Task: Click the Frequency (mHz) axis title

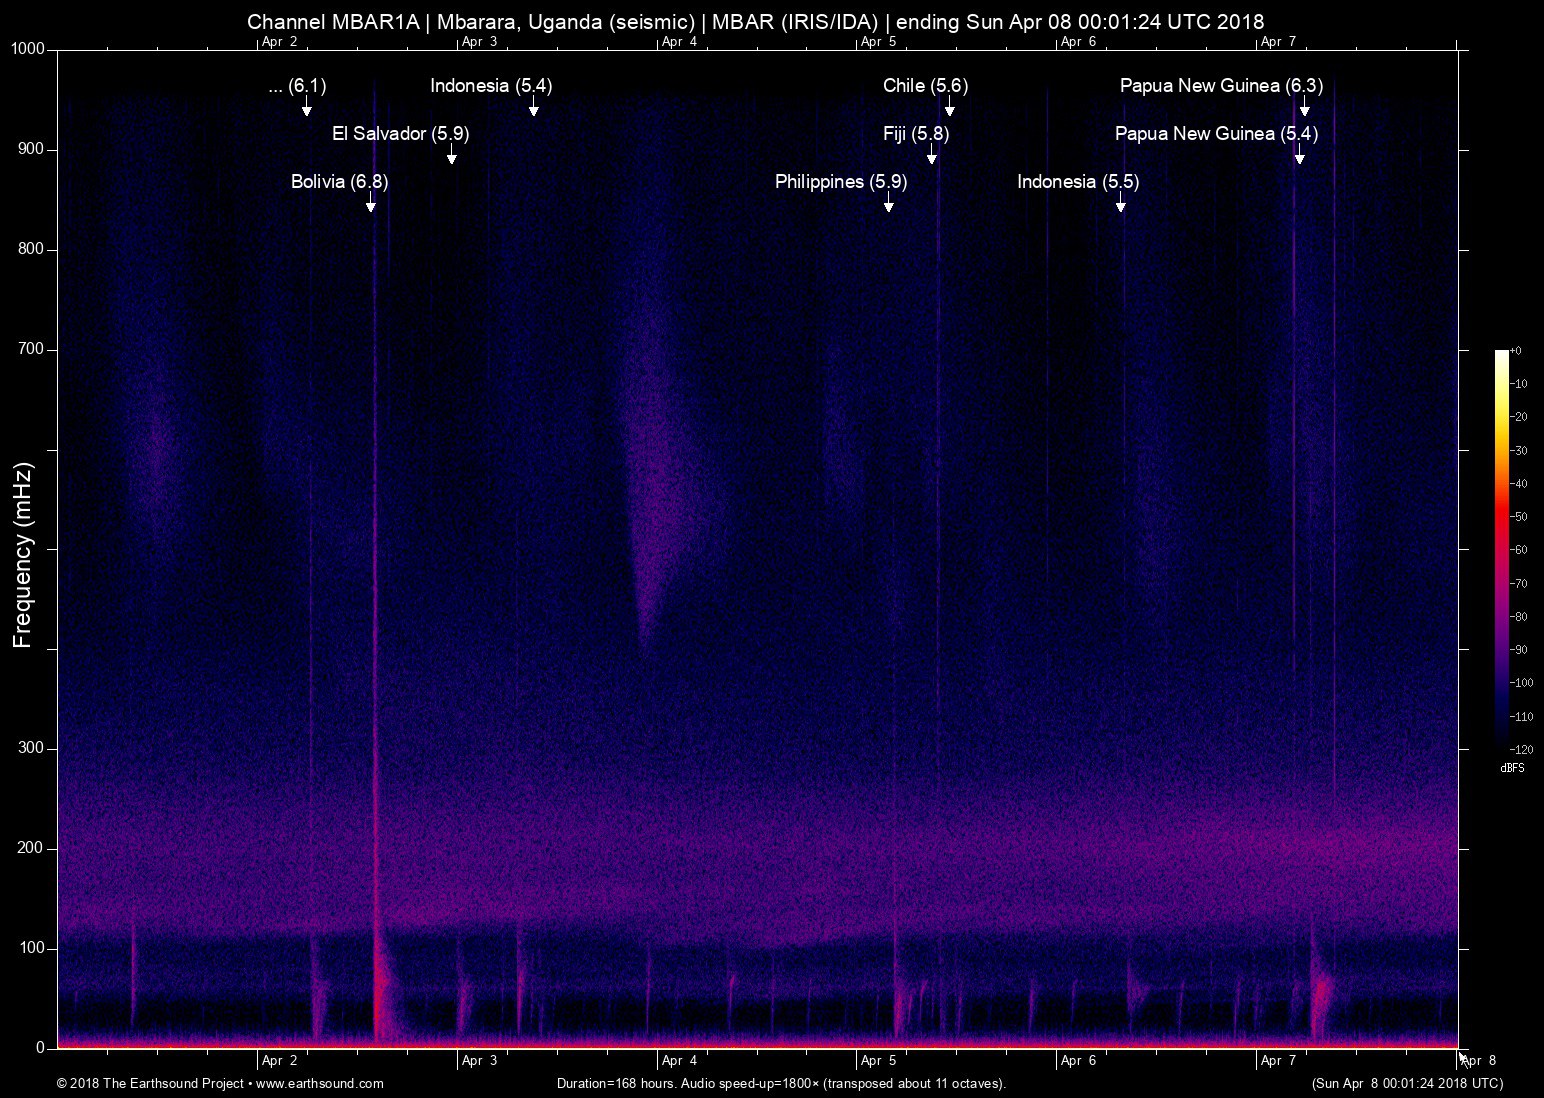Action: click(23, 554)
